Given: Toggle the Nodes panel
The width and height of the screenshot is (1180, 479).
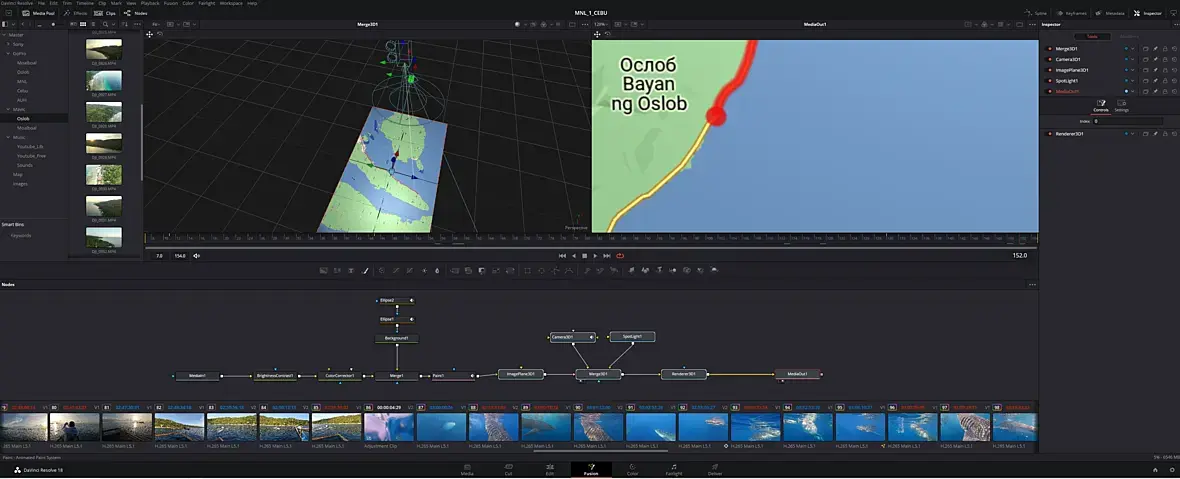Looking at the screenshot, I should pyautogui.click(x=137, y=13).
